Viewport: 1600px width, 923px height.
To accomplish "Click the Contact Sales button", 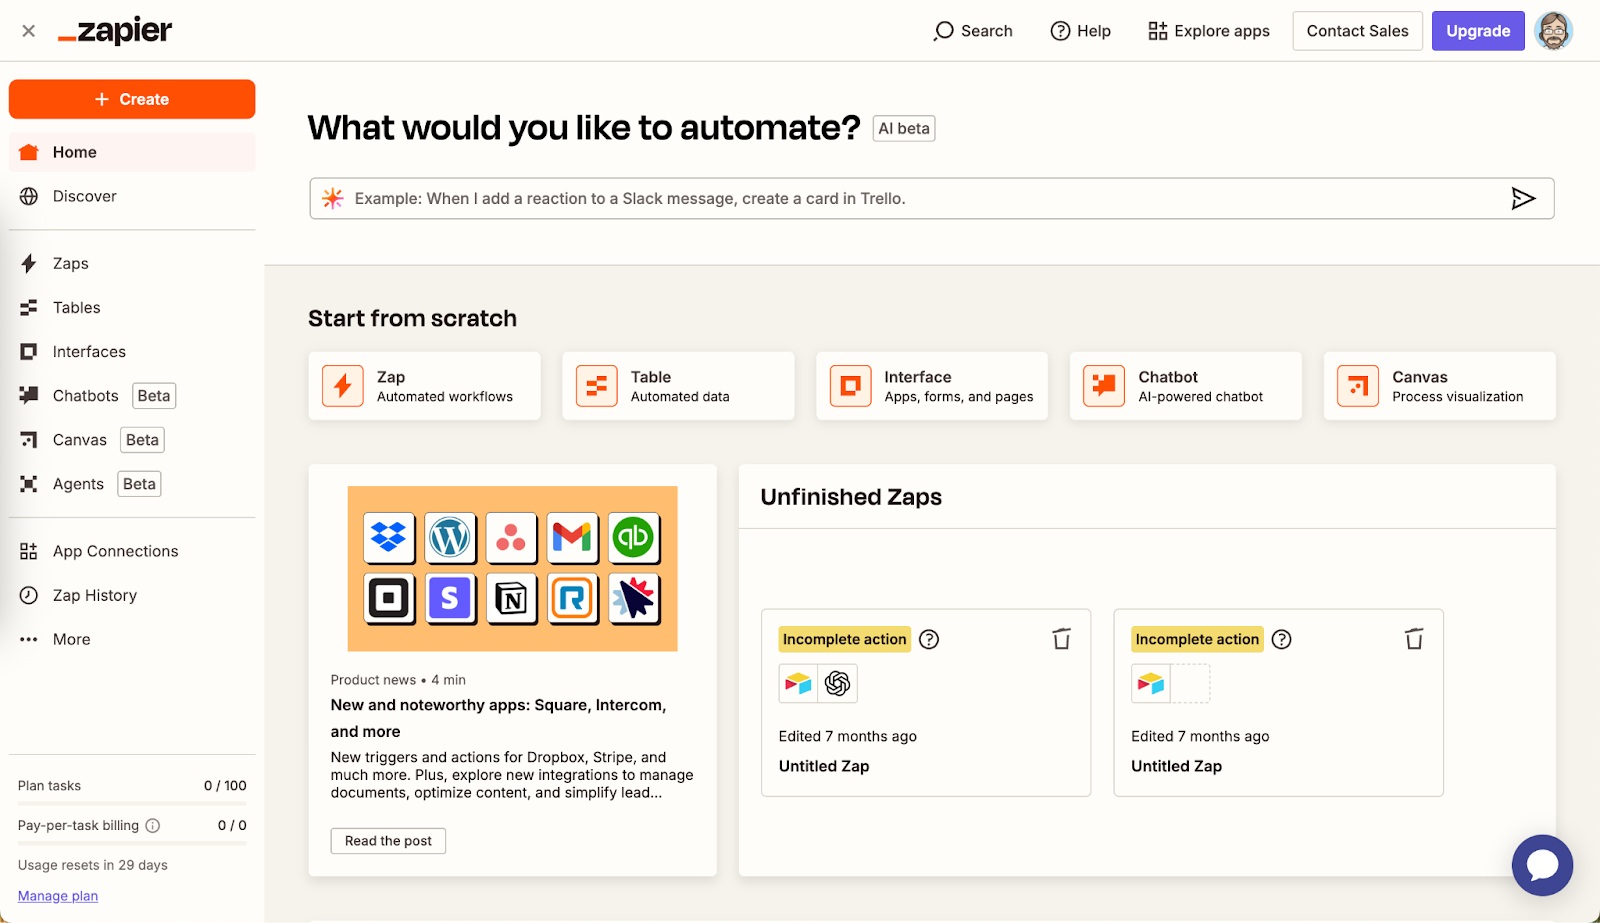I will pyautogui.click(x=1357, y=31).
